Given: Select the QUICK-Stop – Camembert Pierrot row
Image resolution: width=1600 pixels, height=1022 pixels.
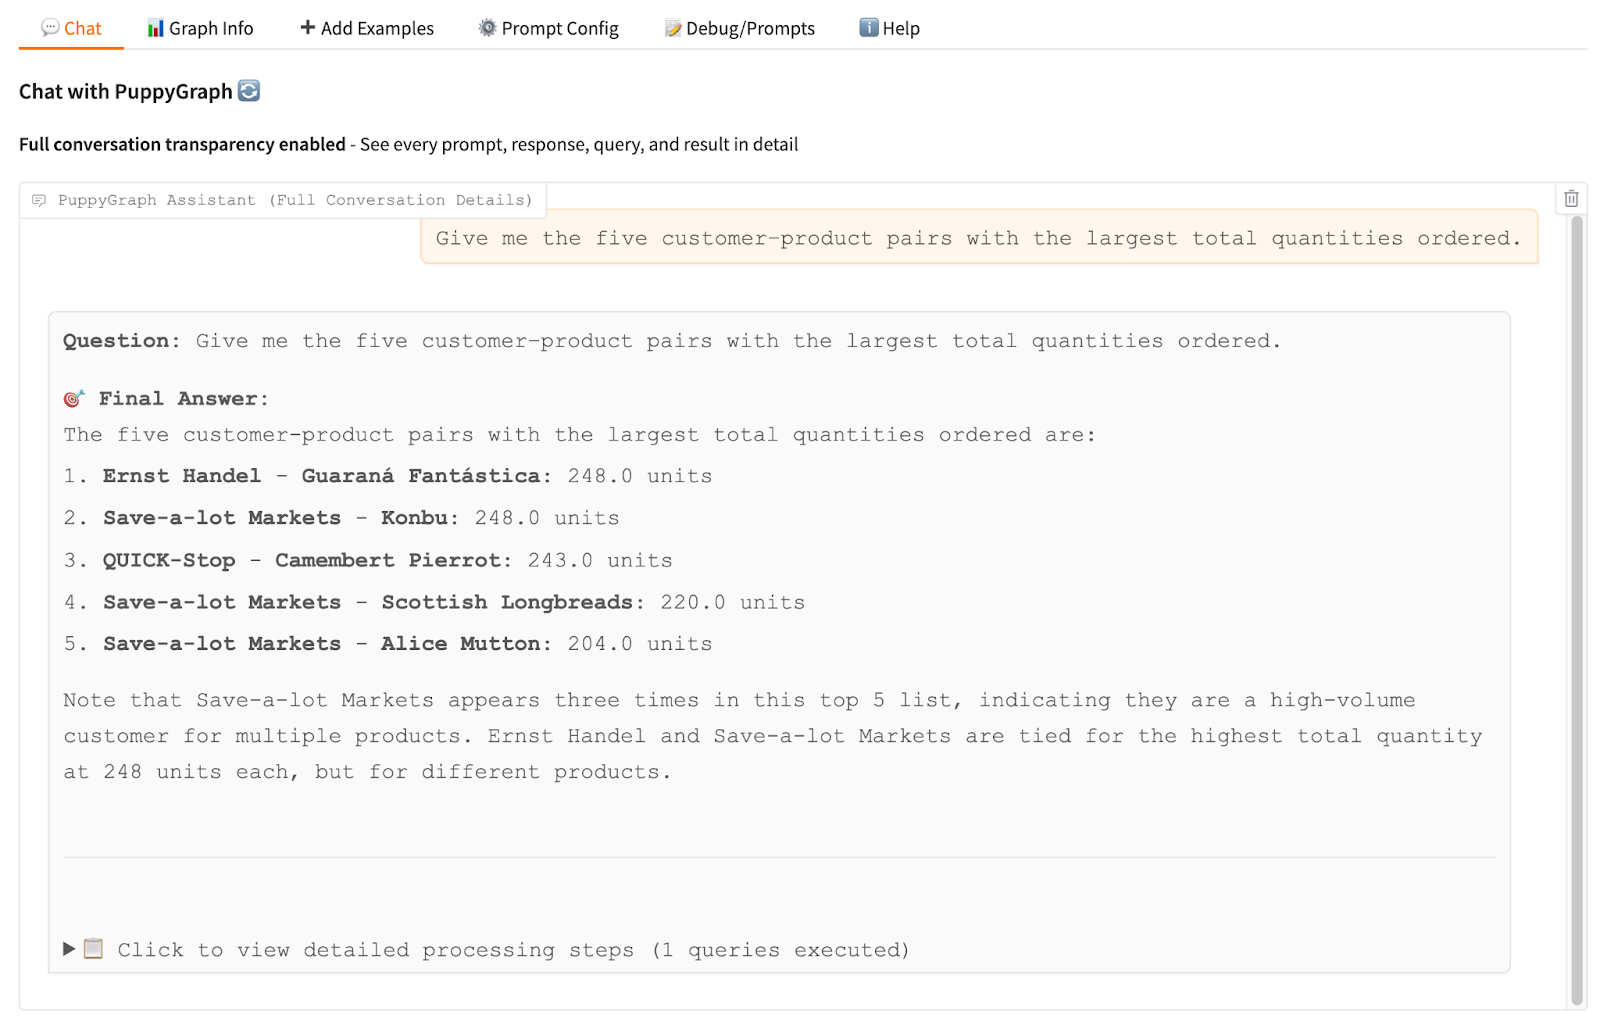Looking at the screenshot, I should (x=368, y=560).
